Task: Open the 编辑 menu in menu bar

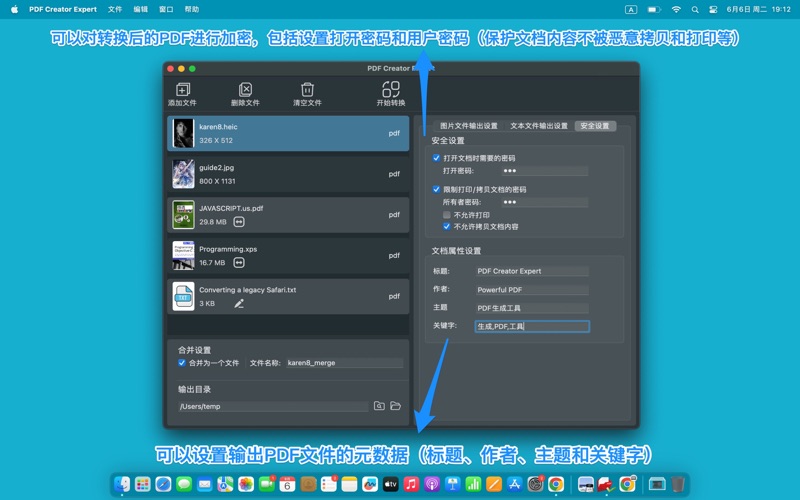Action: click(140, 9)
